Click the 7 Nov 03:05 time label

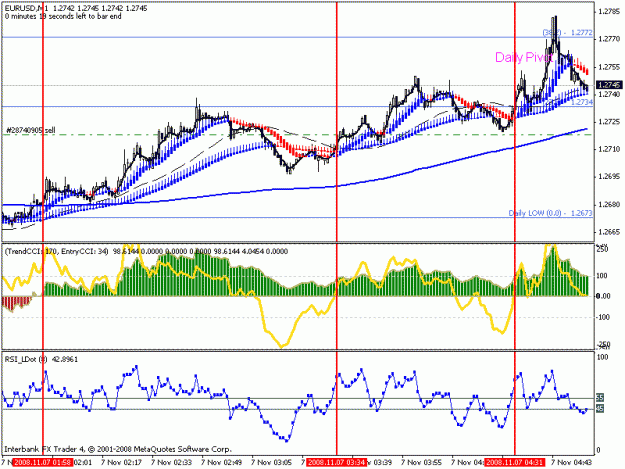[272, 463]
